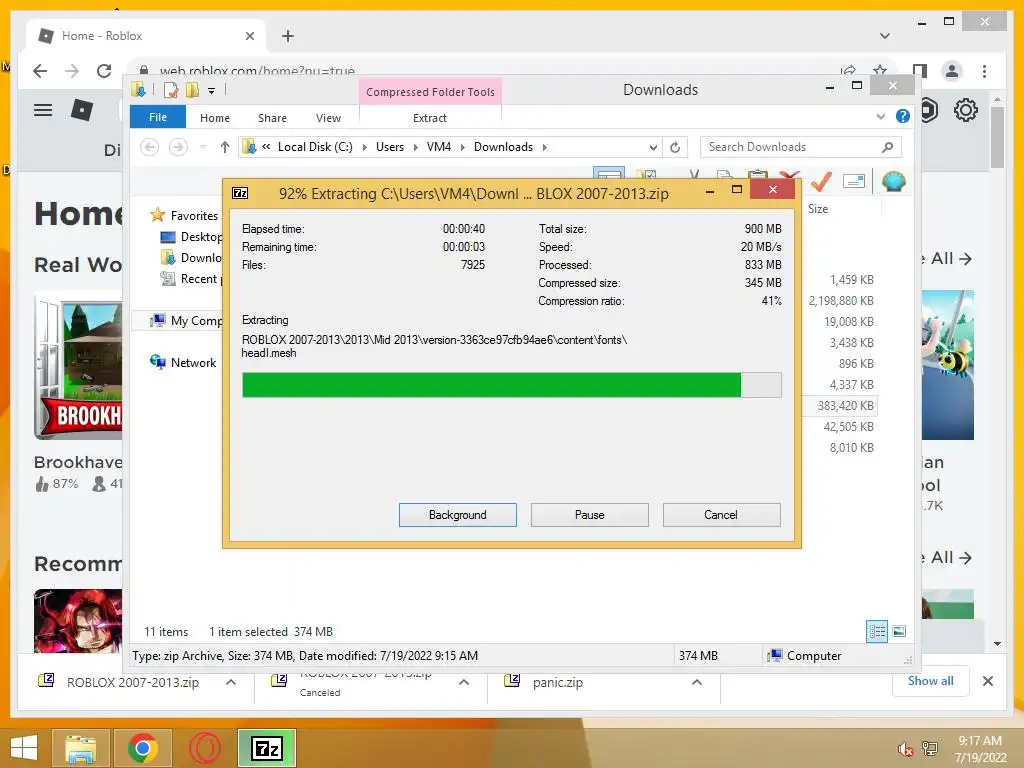Click the Forward arrow in Downloads Explorer window
This screenshot has height=768, width=1024.
178,147
